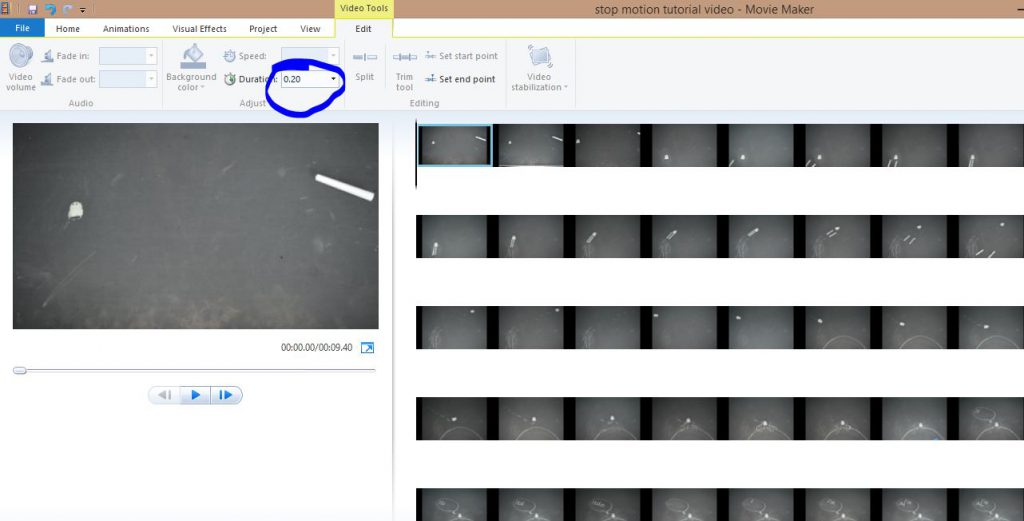Play the video preview
Screen dimensions: 1024x521
pos(195,395)
